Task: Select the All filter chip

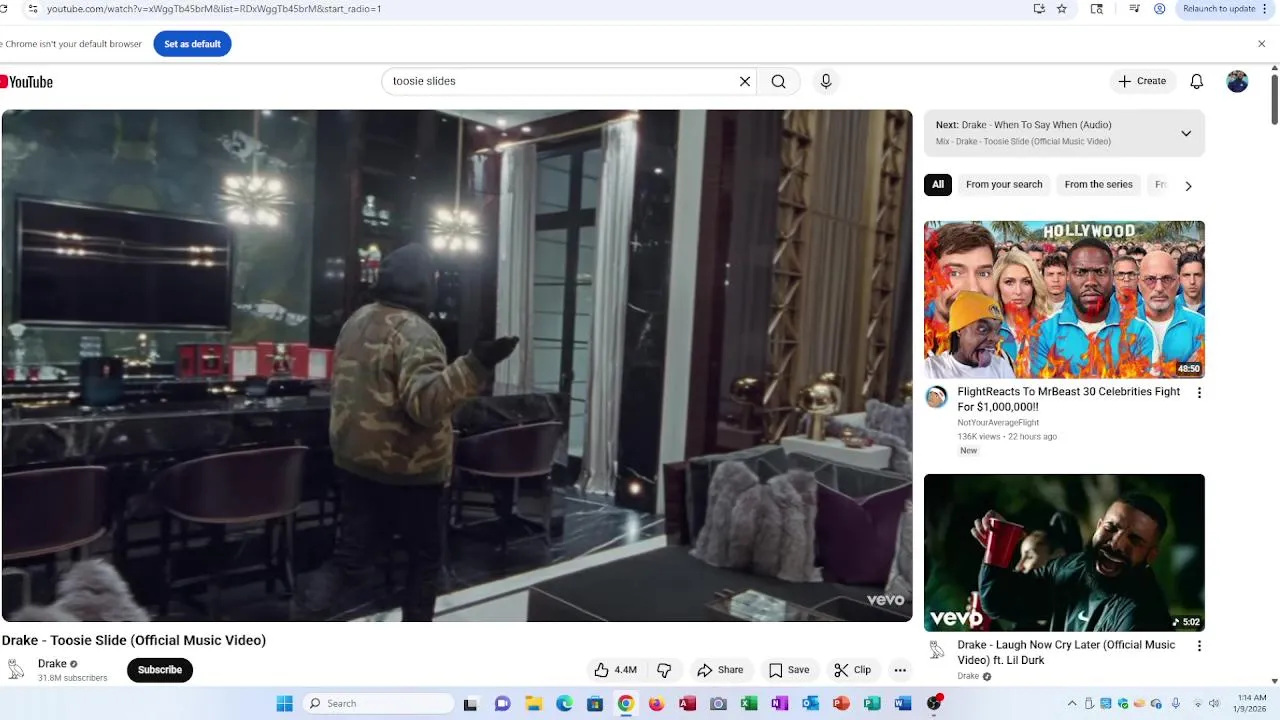Action: (x=937, y=185)
